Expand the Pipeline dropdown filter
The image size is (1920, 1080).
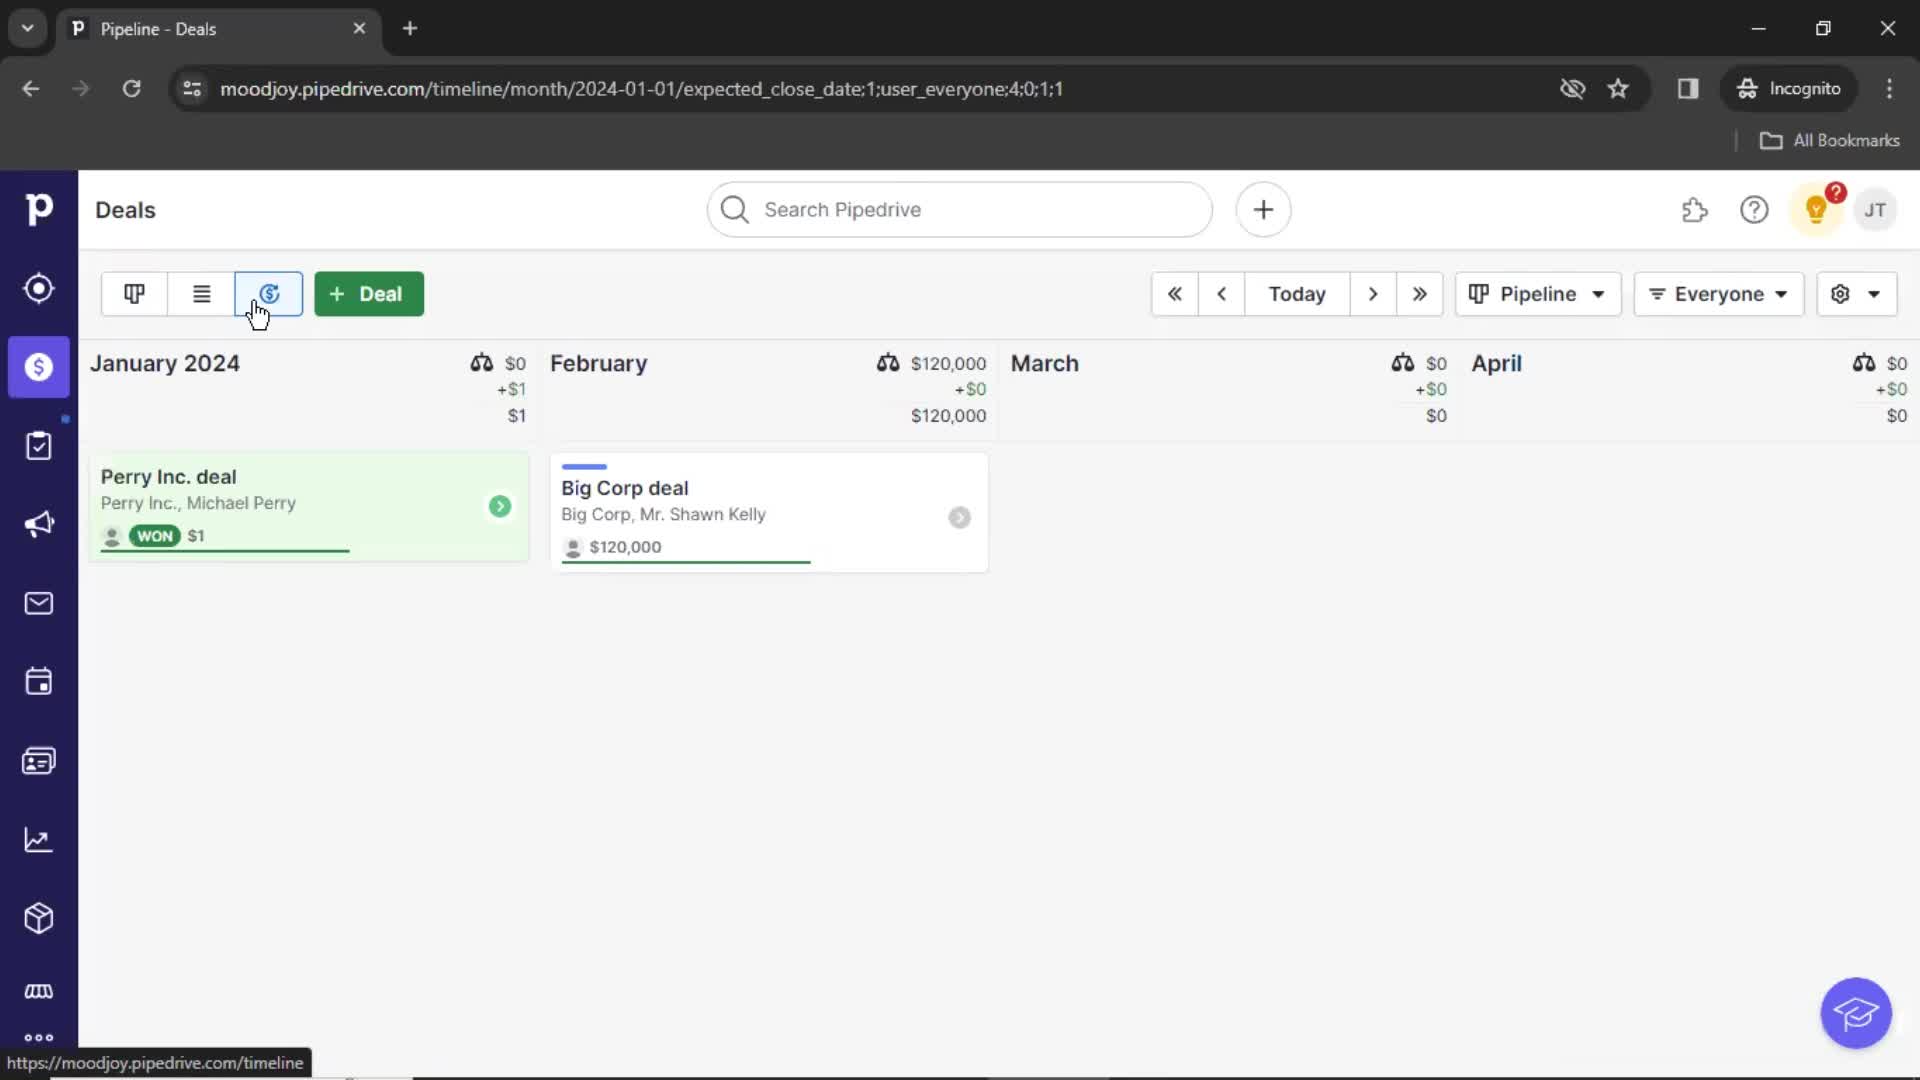(x=1536, y=293)
